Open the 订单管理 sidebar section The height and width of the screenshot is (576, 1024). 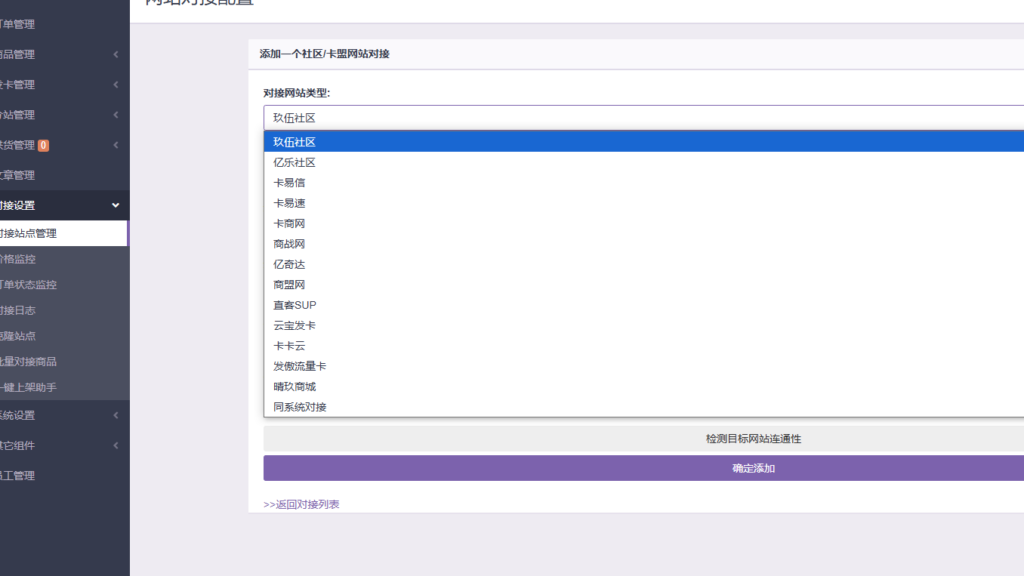point(40,24)
